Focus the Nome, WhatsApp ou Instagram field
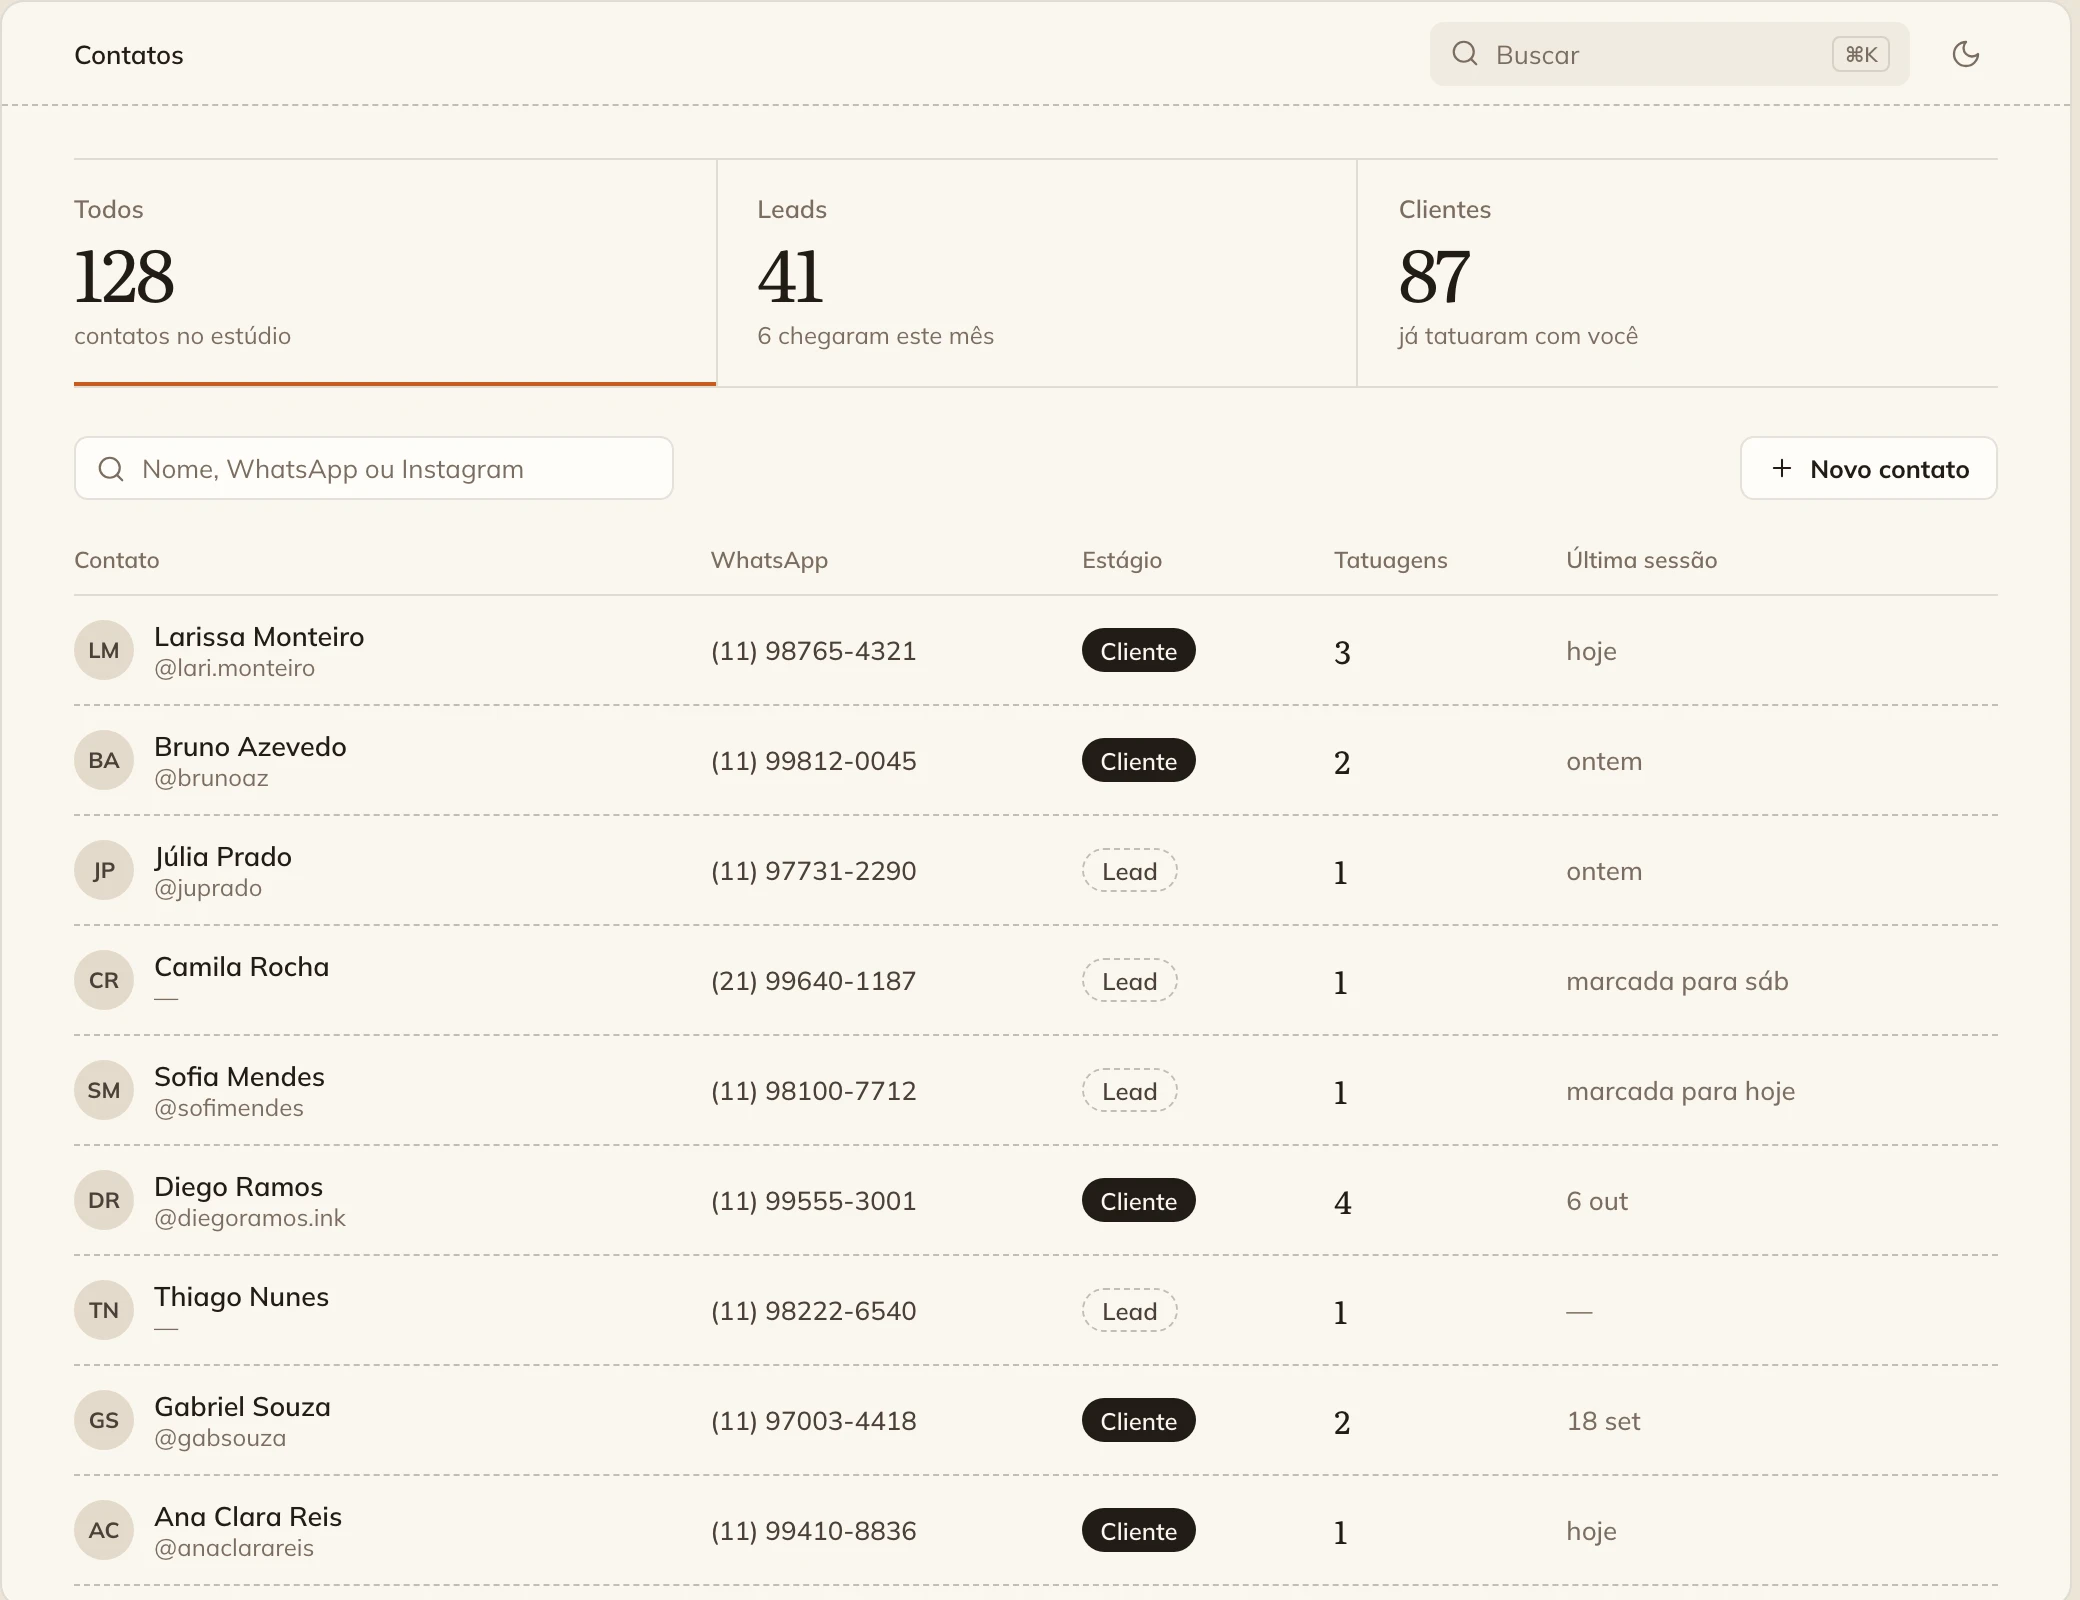This screenshot has width=2080, height=1600. (374, 468)
